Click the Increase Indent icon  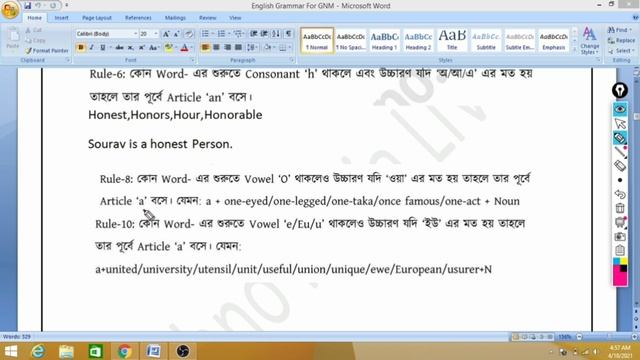[x=264, y=34]
